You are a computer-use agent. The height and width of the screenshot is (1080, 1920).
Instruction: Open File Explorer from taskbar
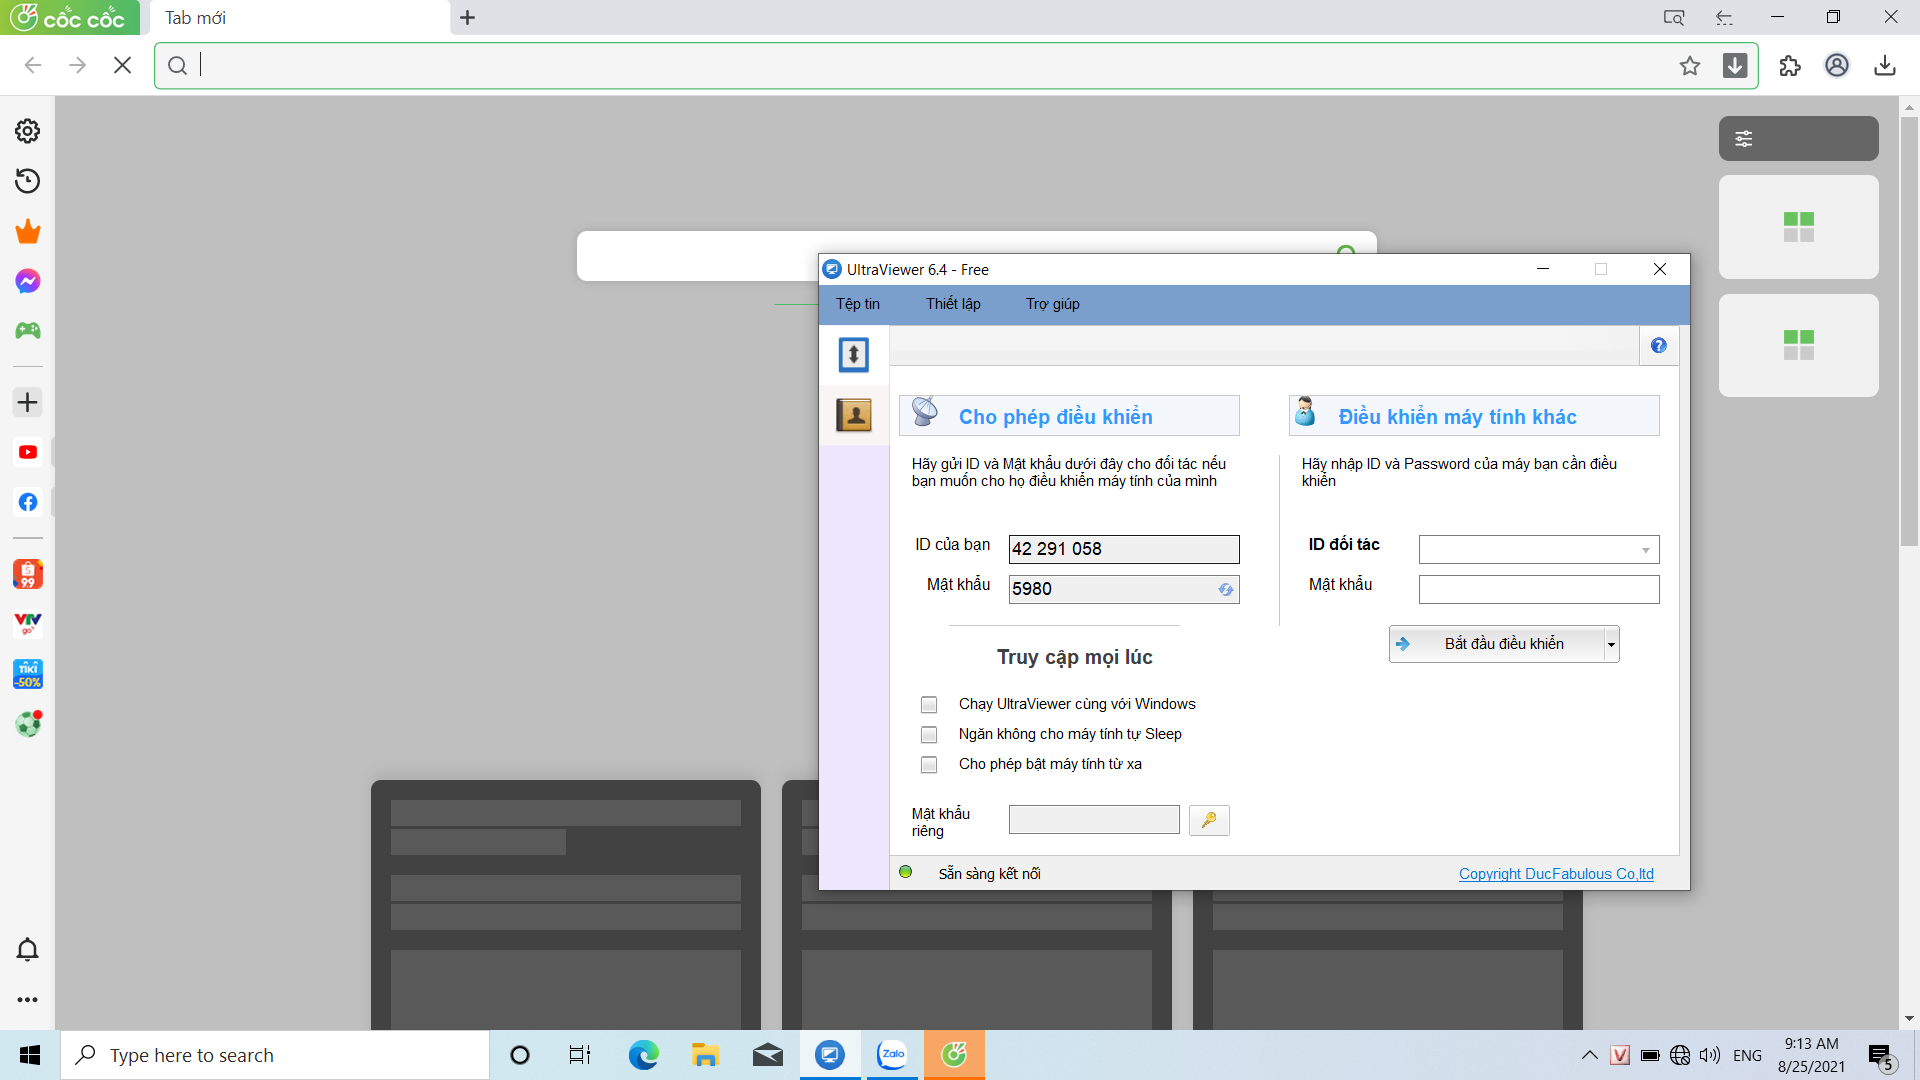705,1055
